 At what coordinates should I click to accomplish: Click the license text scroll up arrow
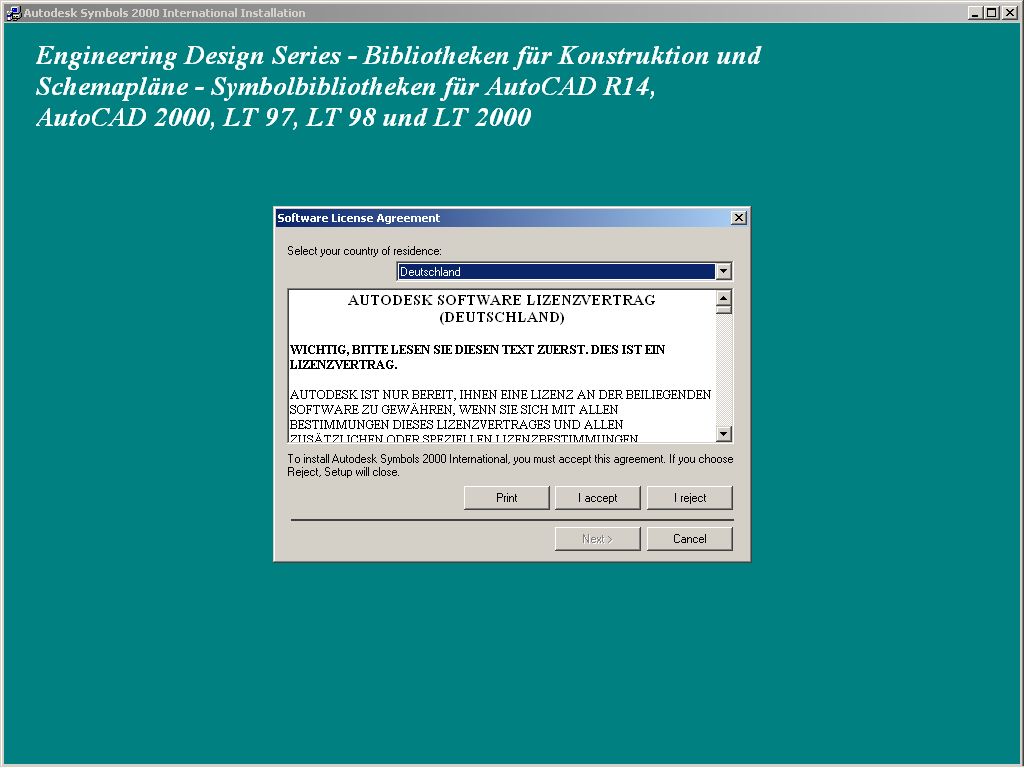pyautogui.click(x=724, y=298)
